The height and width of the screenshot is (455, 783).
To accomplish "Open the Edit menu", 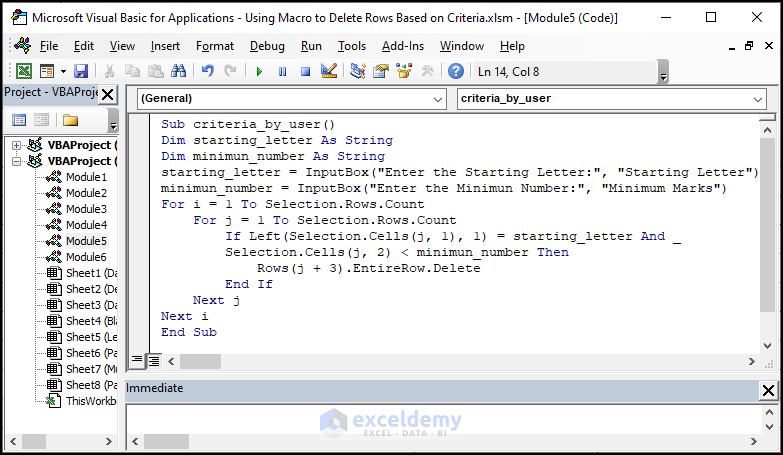I will coord(83,46).
